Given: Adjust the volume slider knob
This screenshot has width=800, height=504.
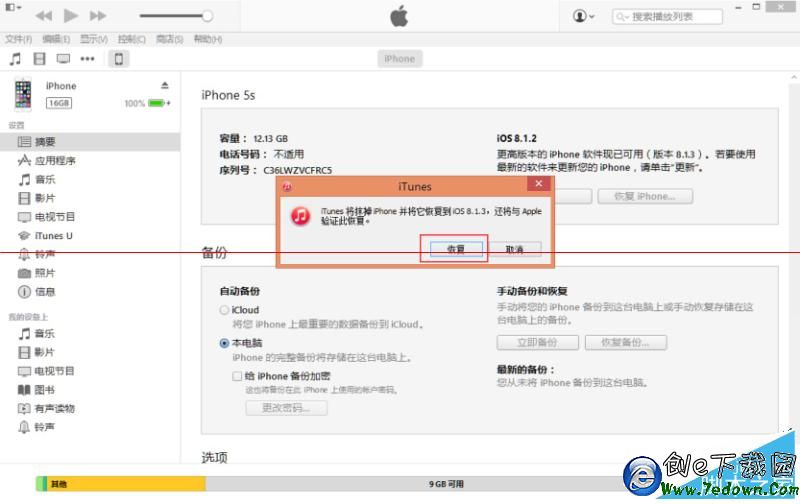Looking at the screenshot, I should [x=207, y=16].
